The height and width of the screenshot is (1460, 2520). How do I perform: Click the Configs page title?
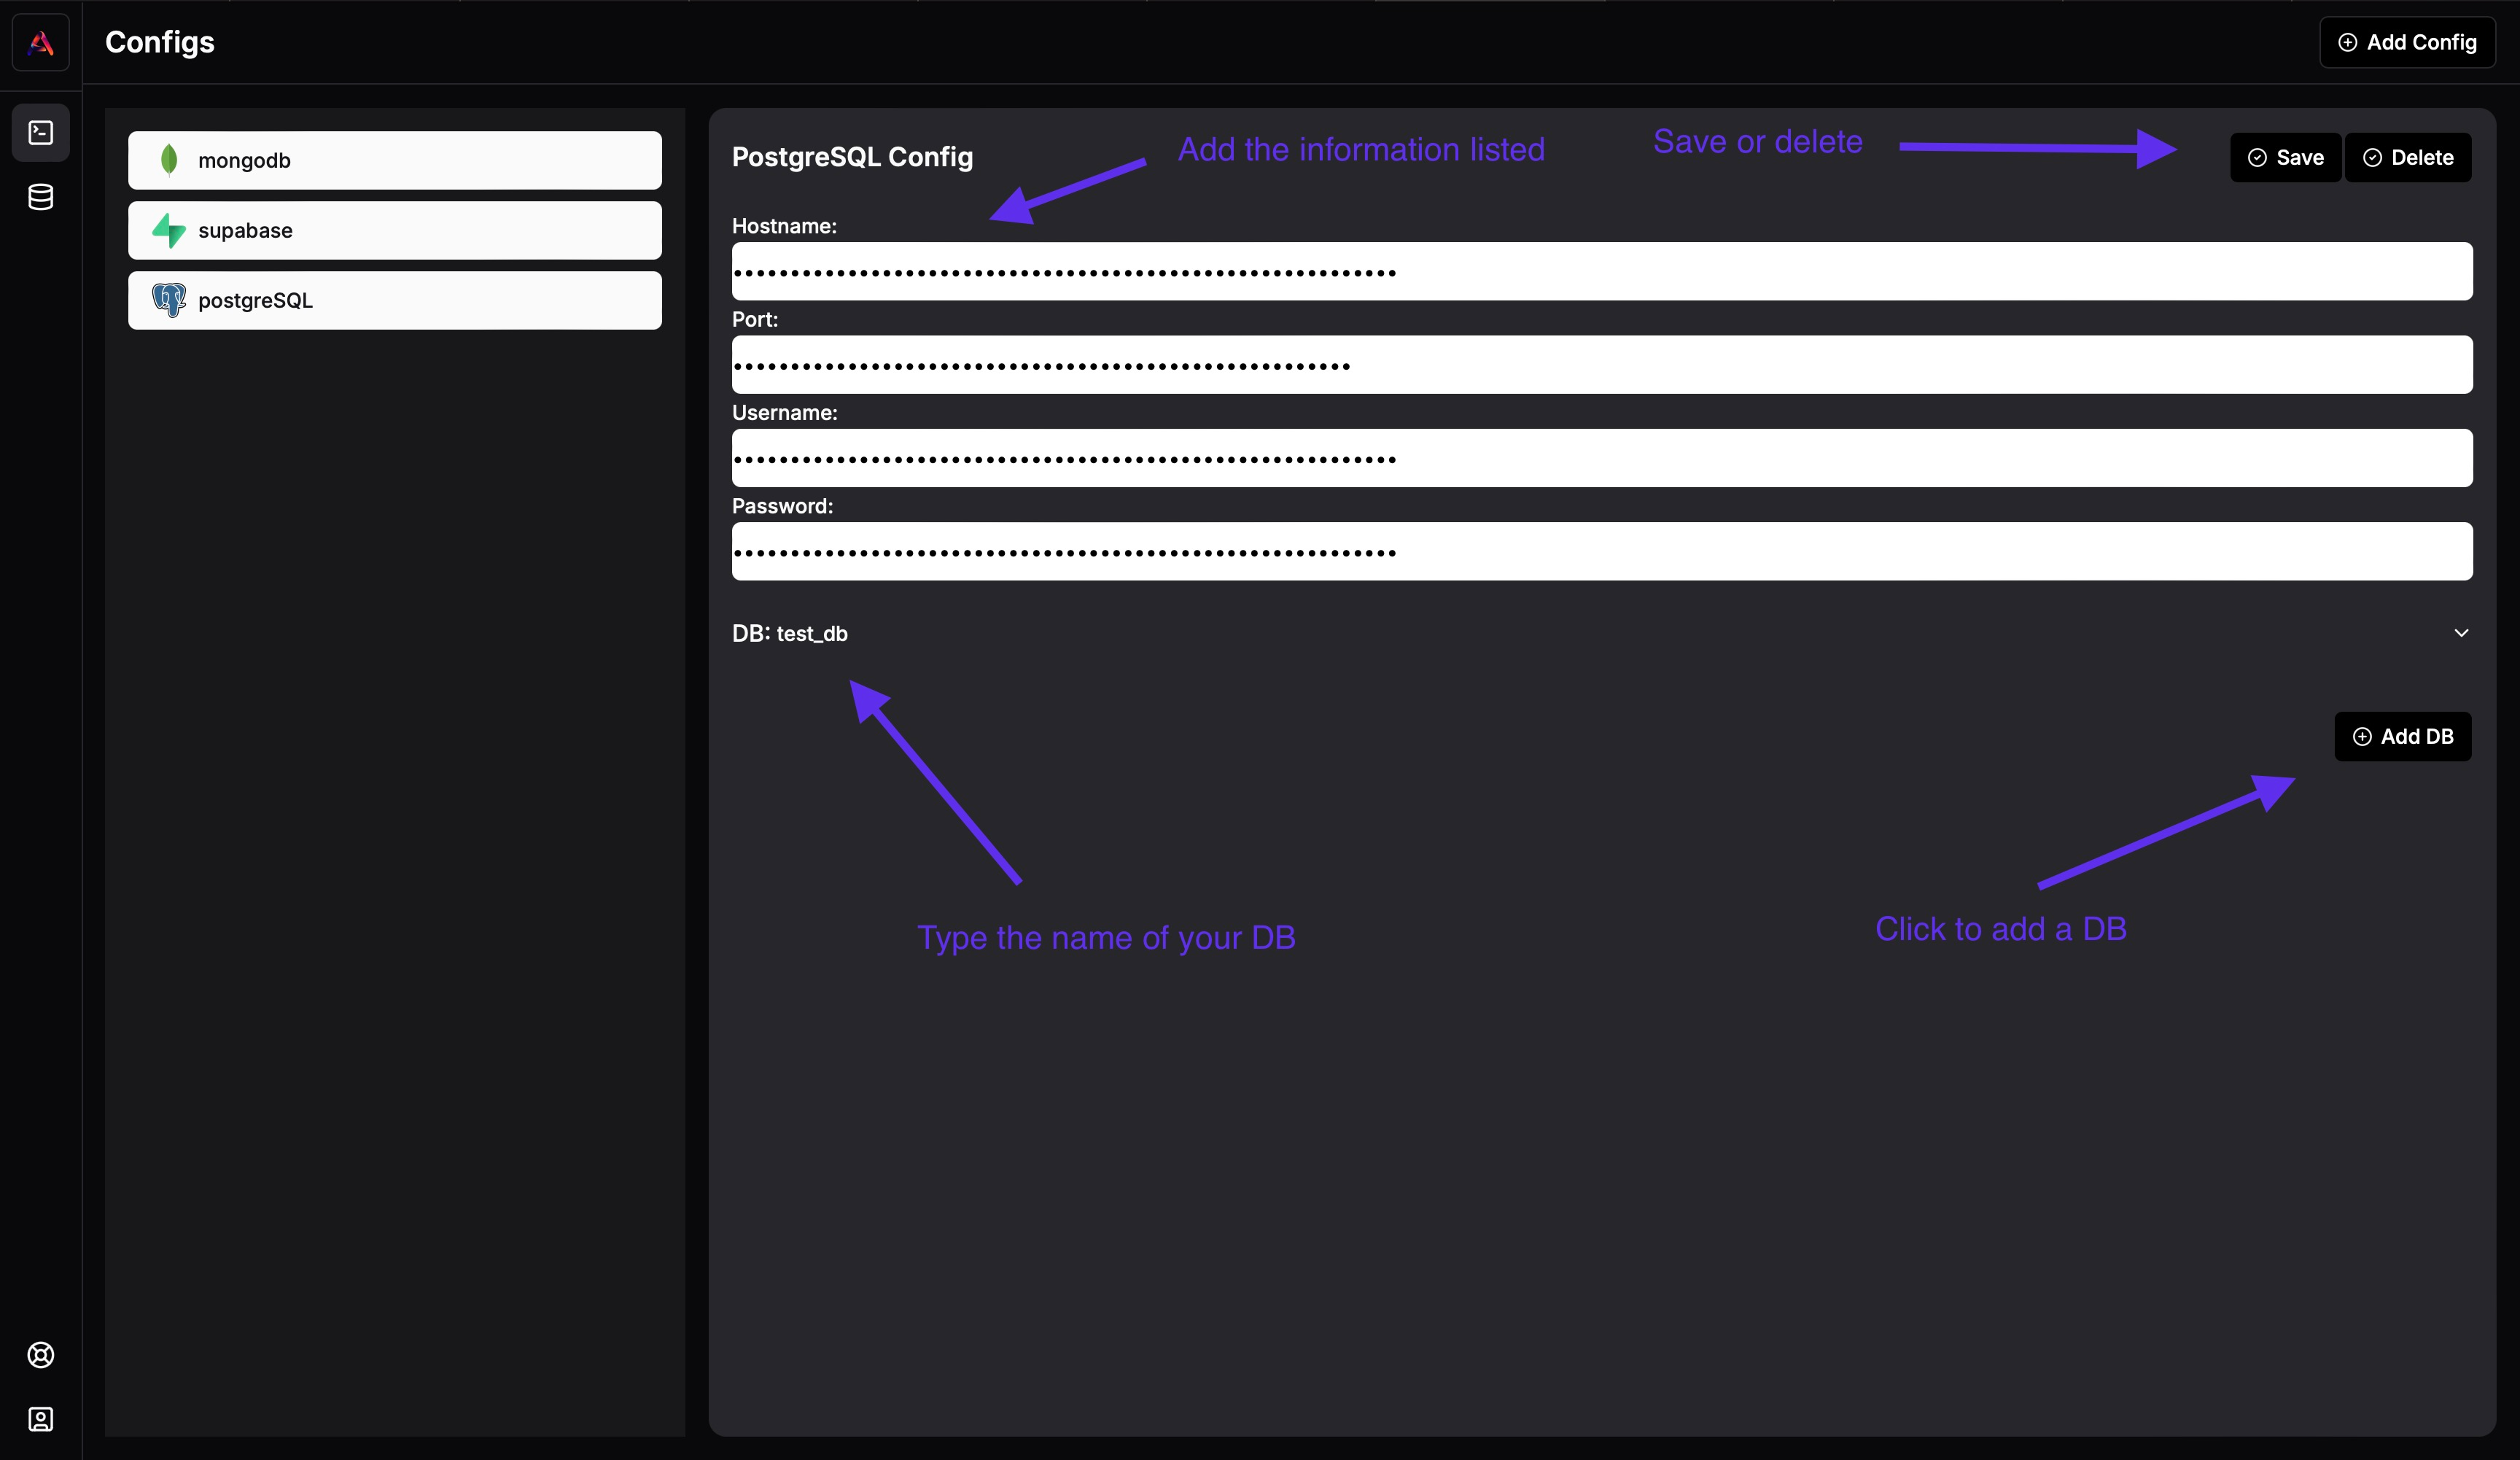pyautogui.click(x=160, y=42)
